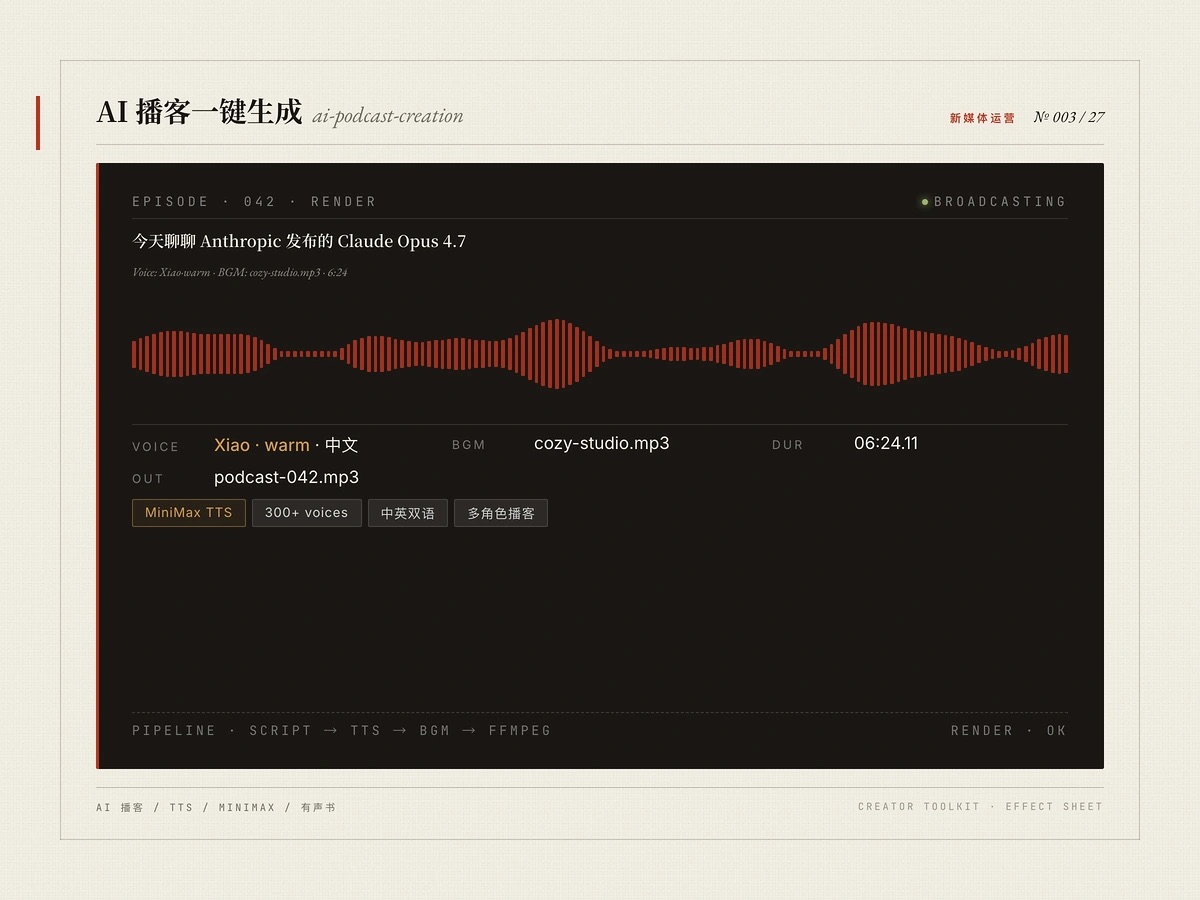Click the 300+ voices tag

tap(307, 513)
